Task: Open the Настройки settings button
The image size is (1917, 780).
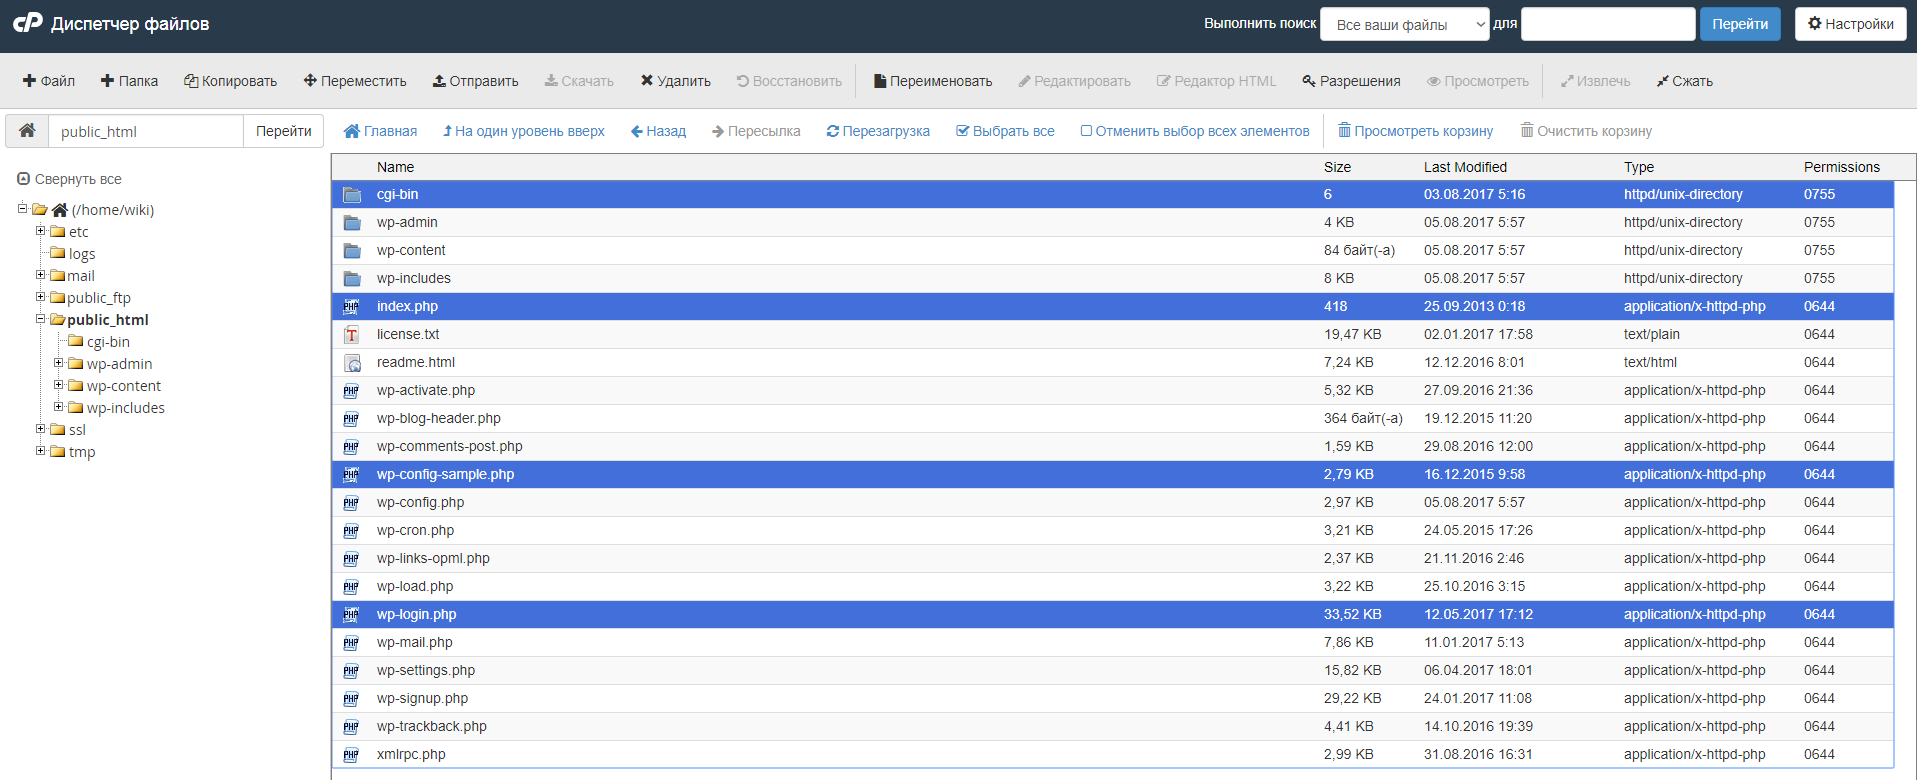Action: point(1850,24)
